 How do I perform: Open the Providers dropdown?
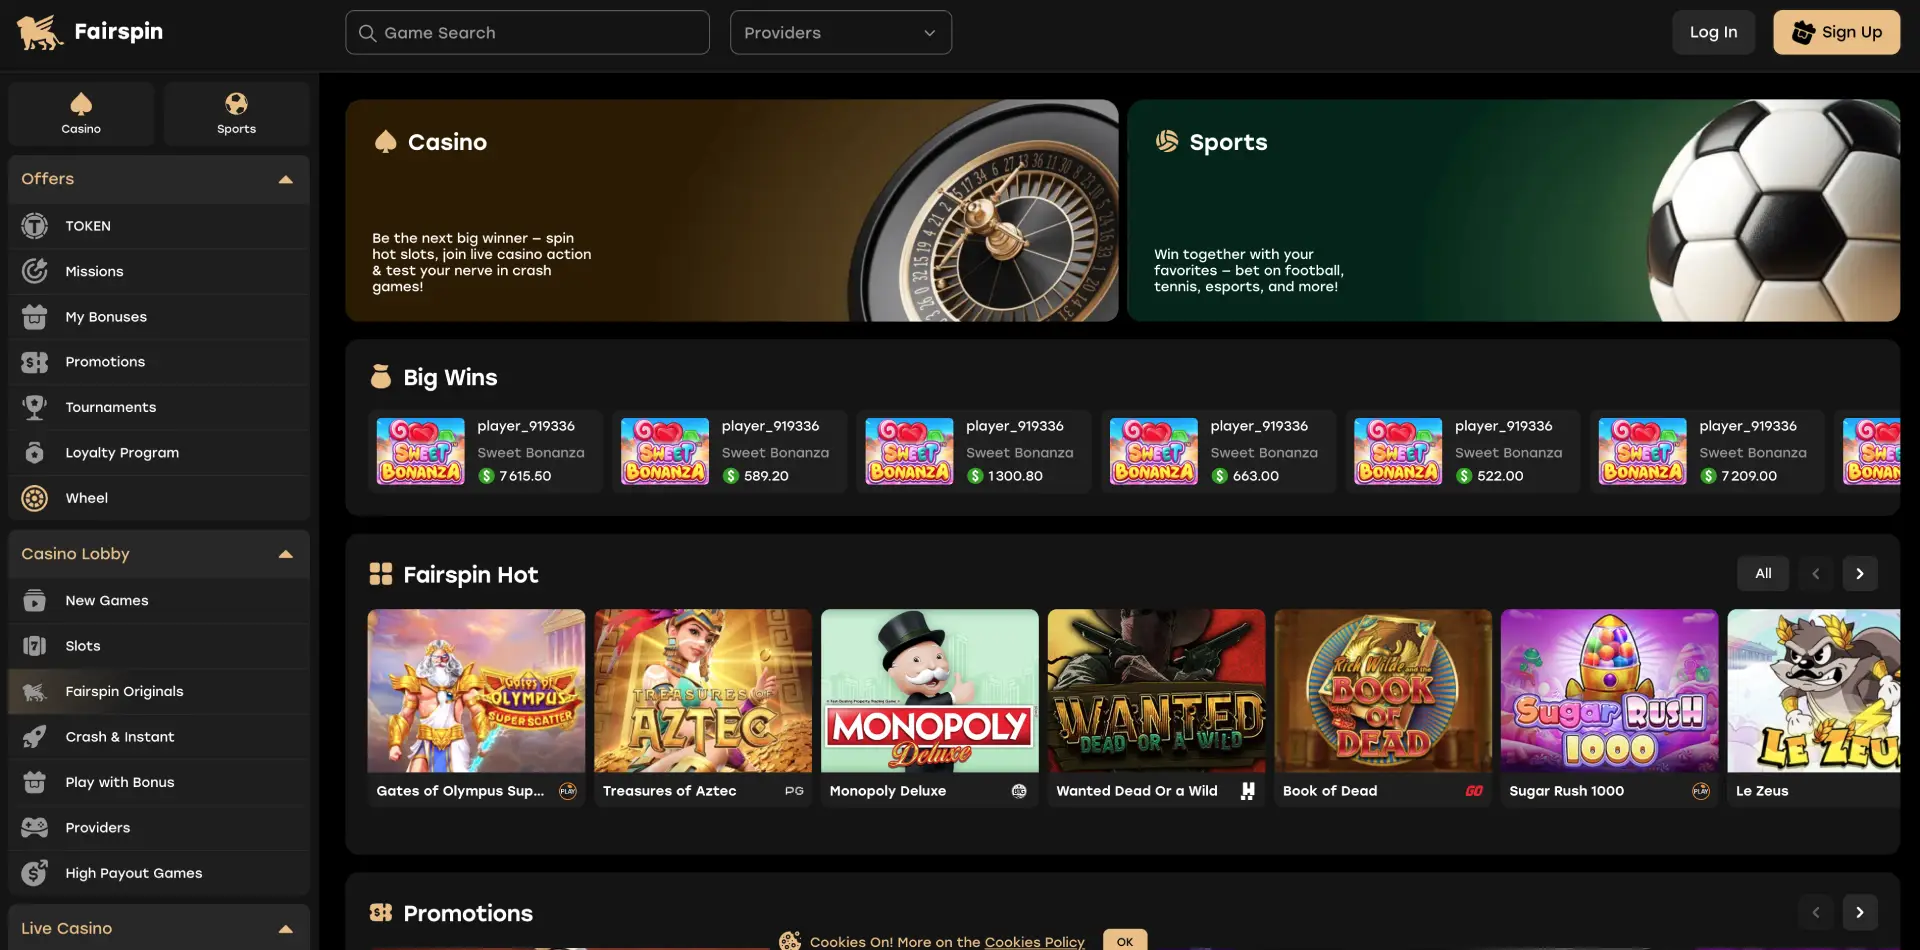[840, 32]
